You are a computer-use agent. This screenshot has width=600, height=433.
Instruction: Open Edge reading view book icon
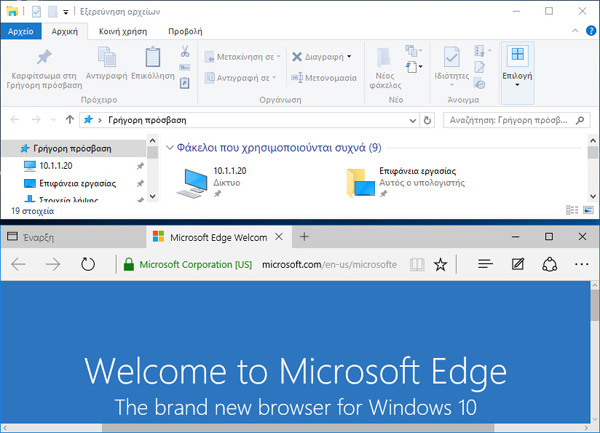[417, 264]
